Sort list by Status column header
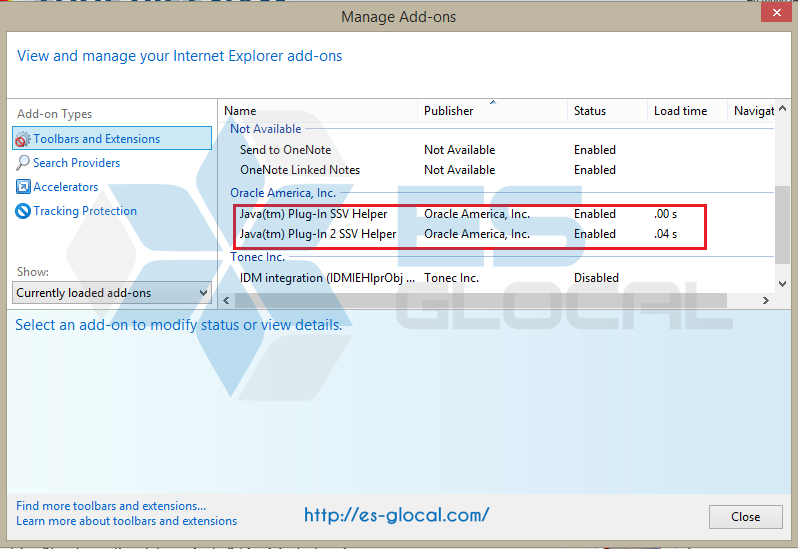Screen dimensions: 798x549 [607, 111]
